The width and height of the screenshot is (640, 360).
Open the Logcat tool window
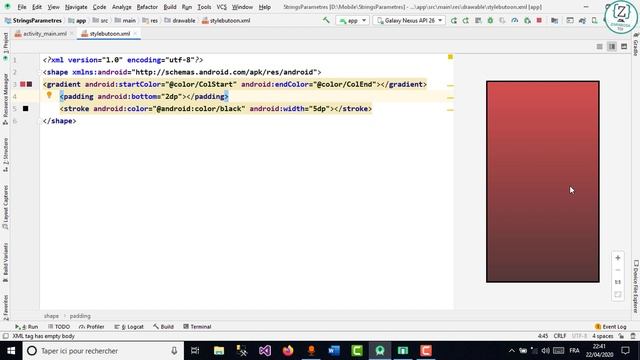coord(129,327)
